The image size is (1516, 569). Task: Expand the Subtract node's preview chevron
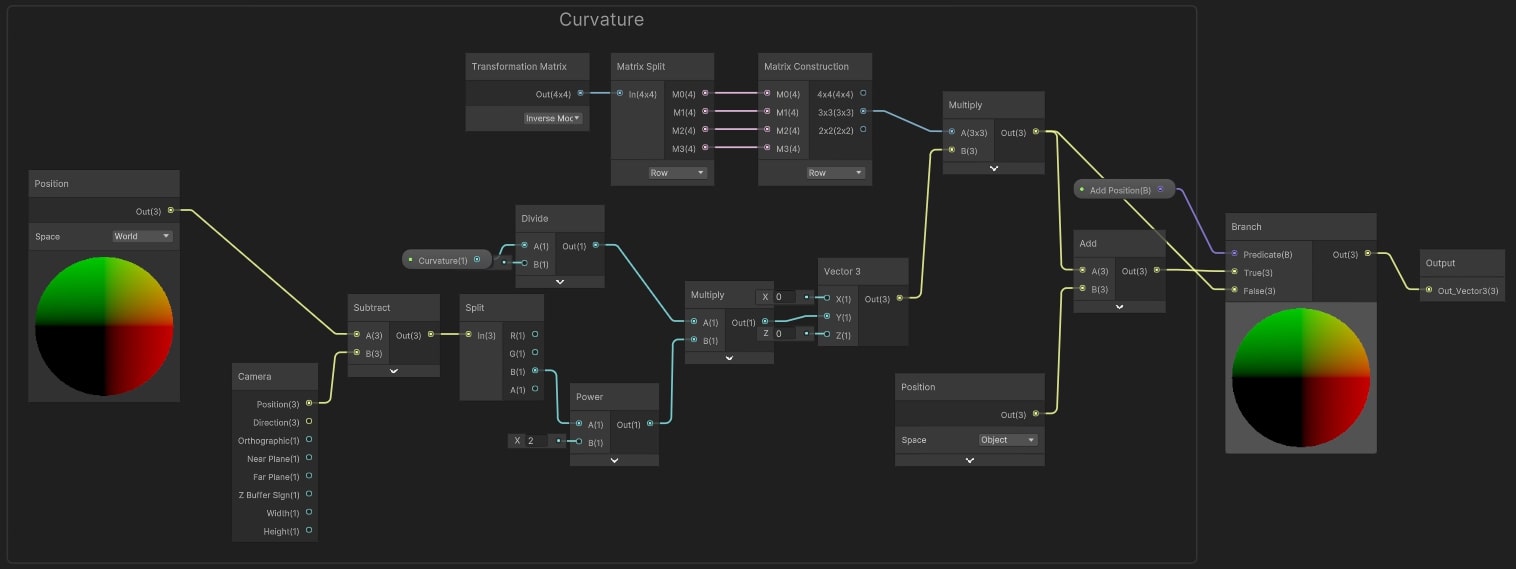tap(393, 370)
